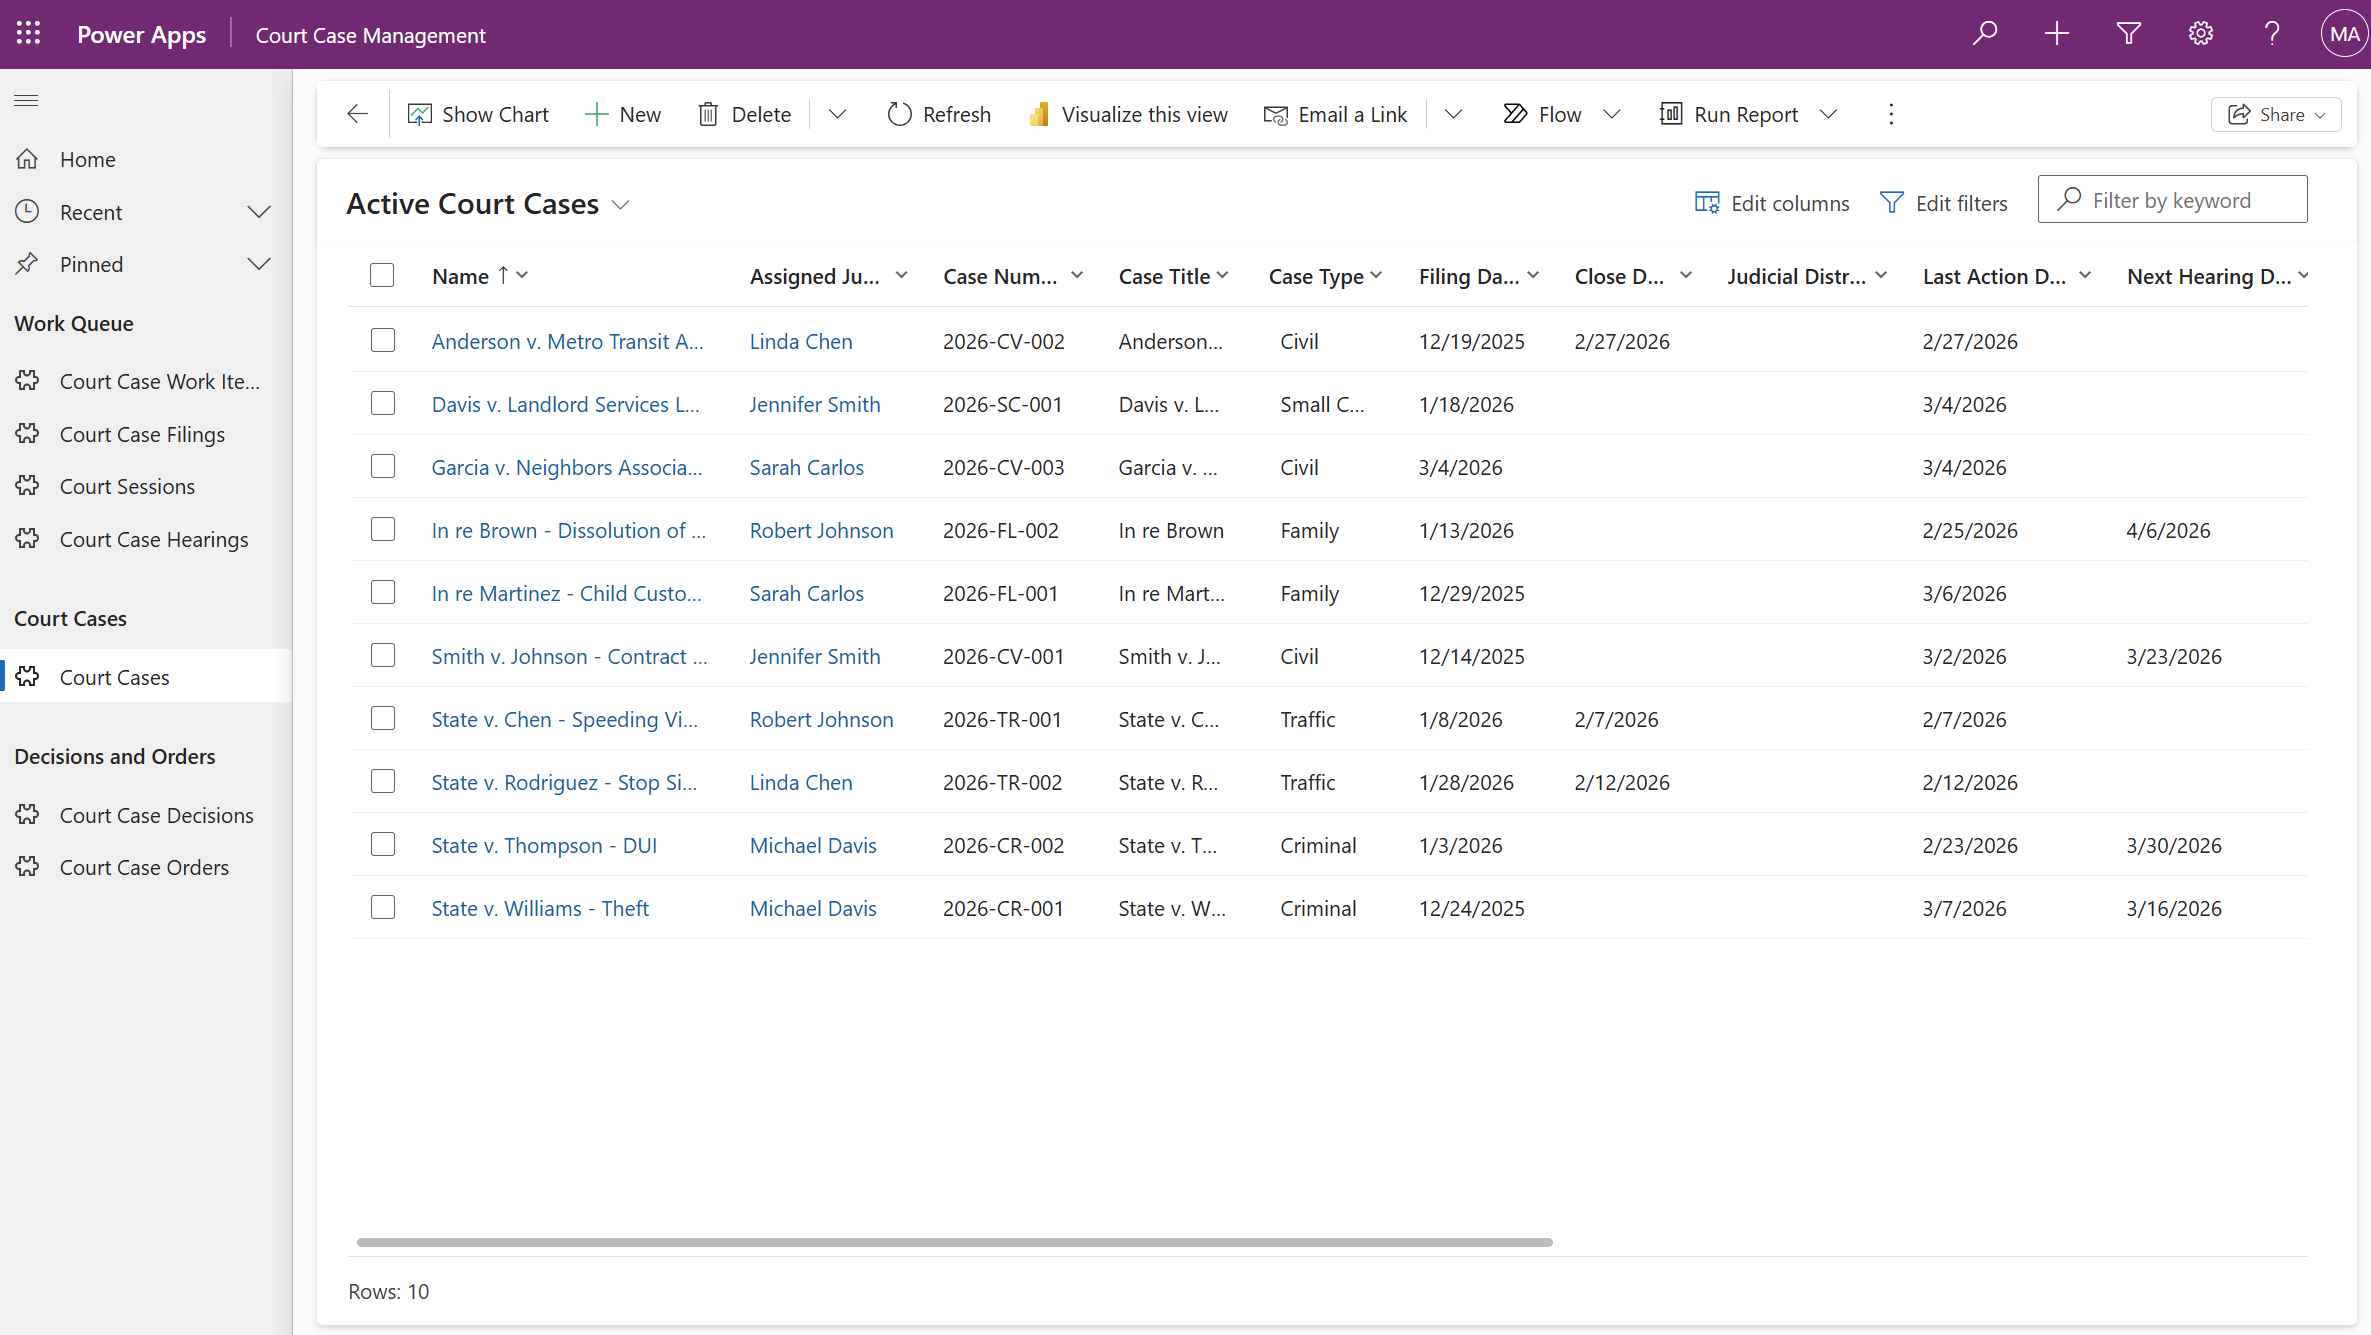
Task: Open Court Case Work Items in sidebar
Action: pos(146,381)
